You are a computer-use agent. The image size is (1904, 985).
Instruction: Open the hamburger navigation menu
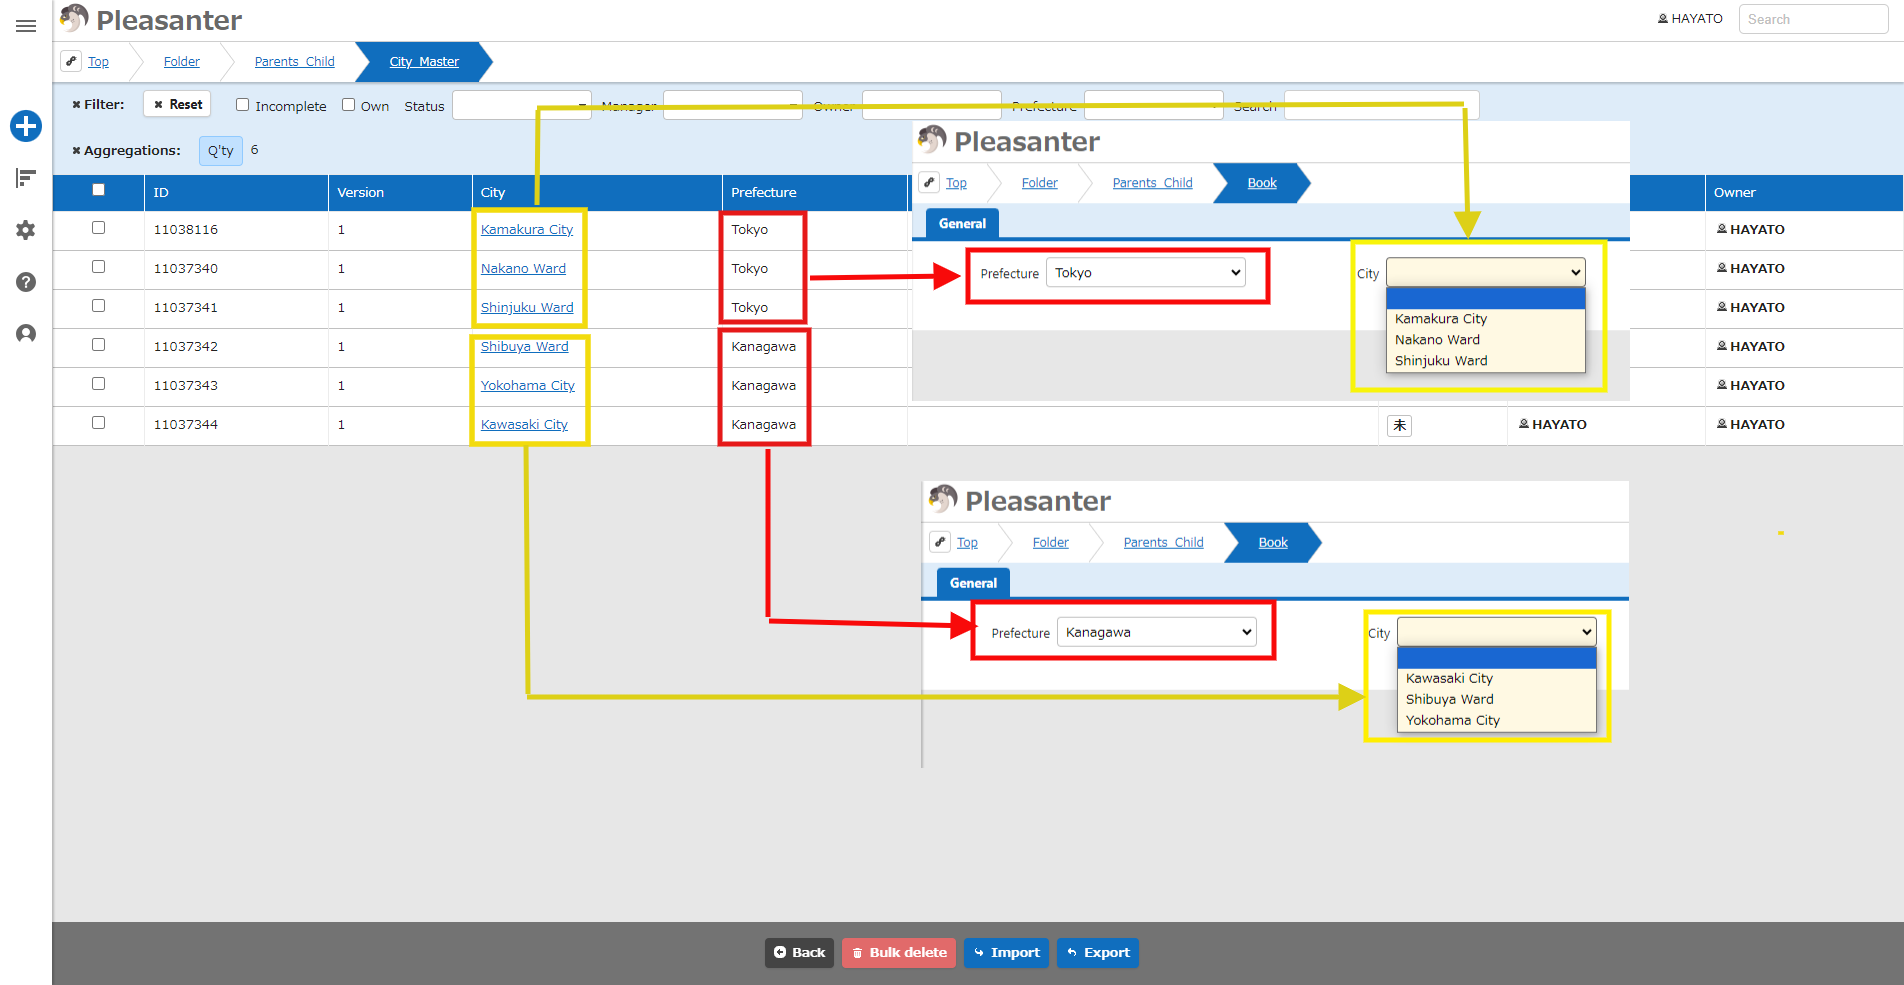click(26, 26)
